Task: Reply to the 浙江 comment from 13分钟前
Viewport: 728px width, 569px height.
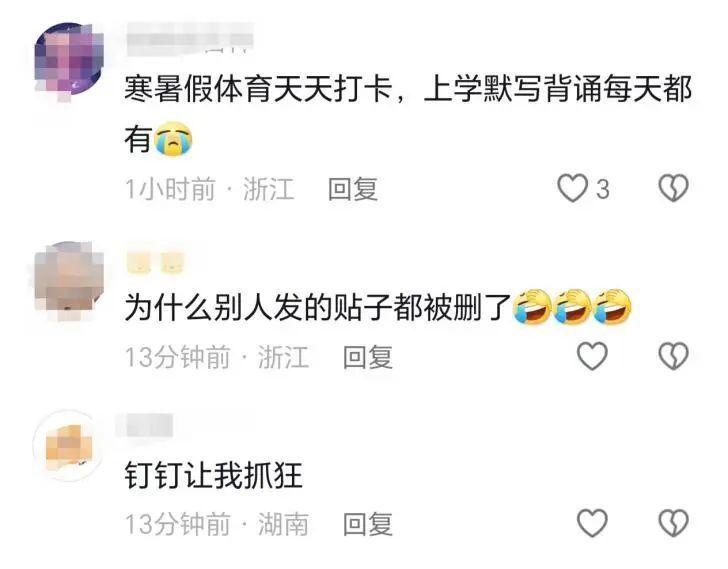Action: point(368,357)
